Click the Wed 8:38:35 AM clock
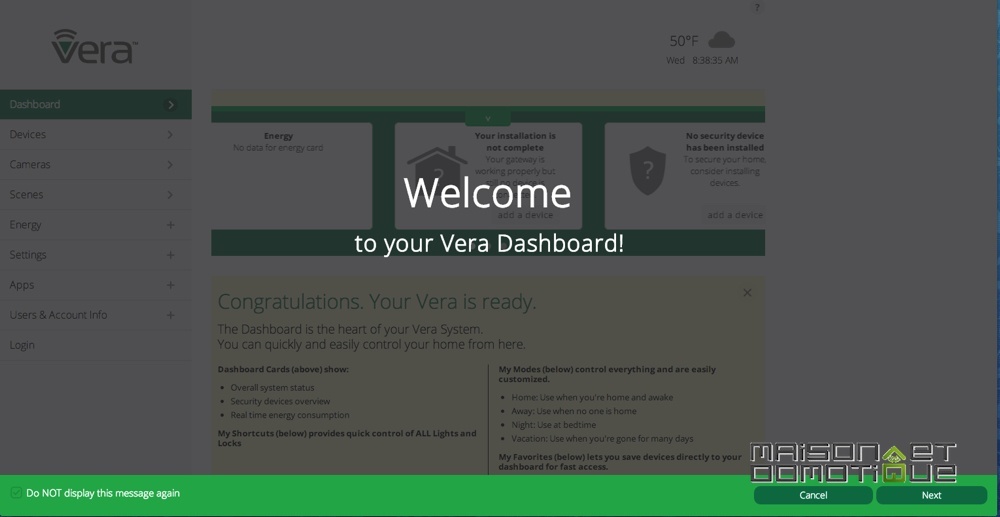1000x517 pixels. click(x=702, y=61)
